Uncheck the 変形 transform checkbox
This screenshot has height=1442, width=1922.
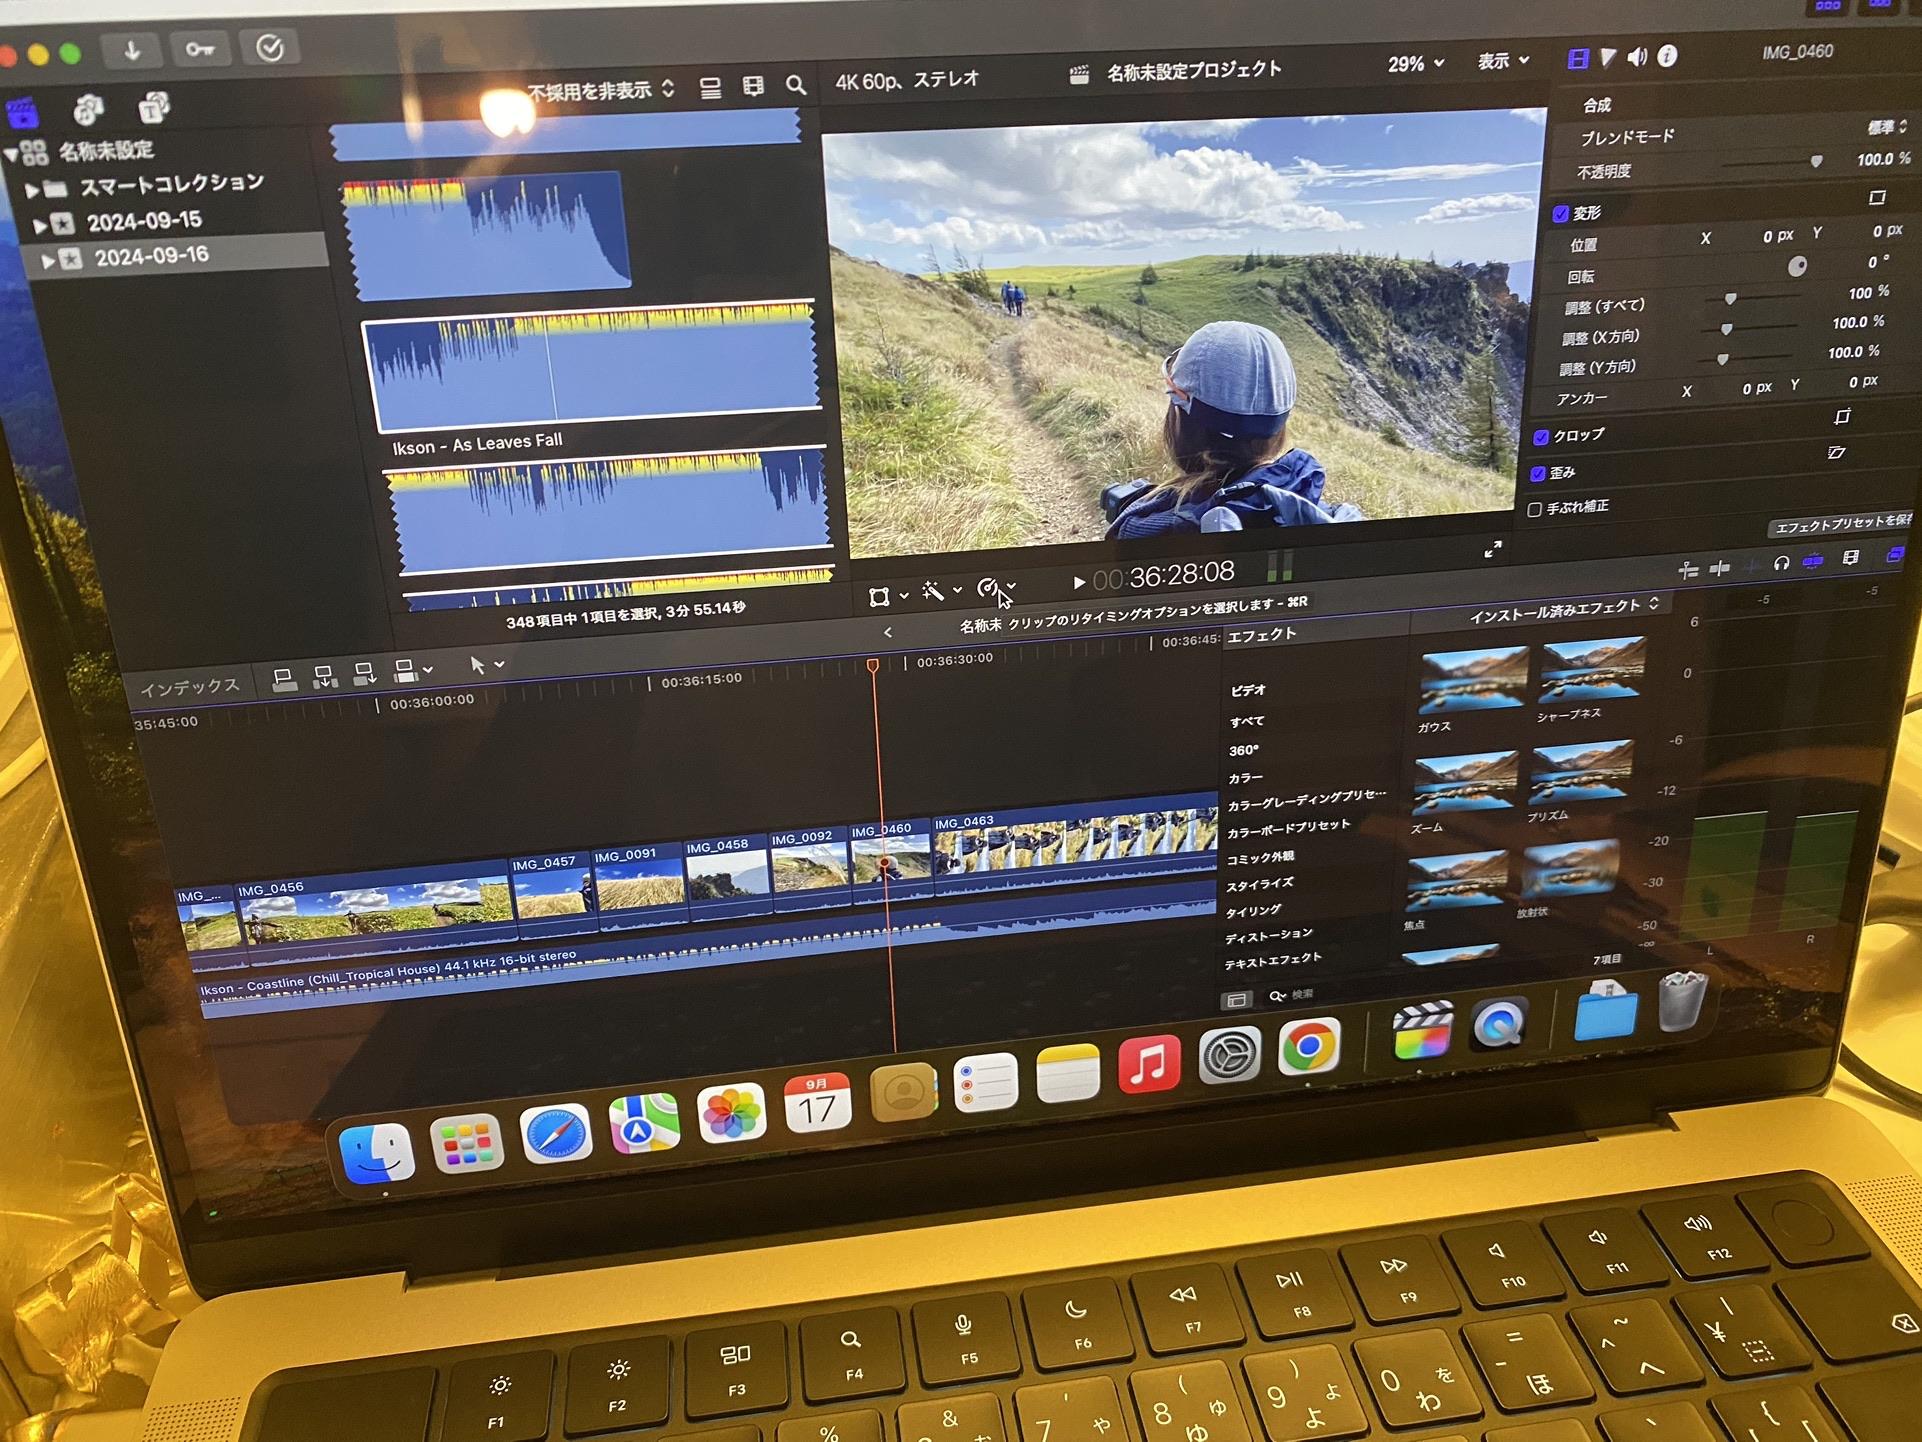click(x=1560, y=213)
